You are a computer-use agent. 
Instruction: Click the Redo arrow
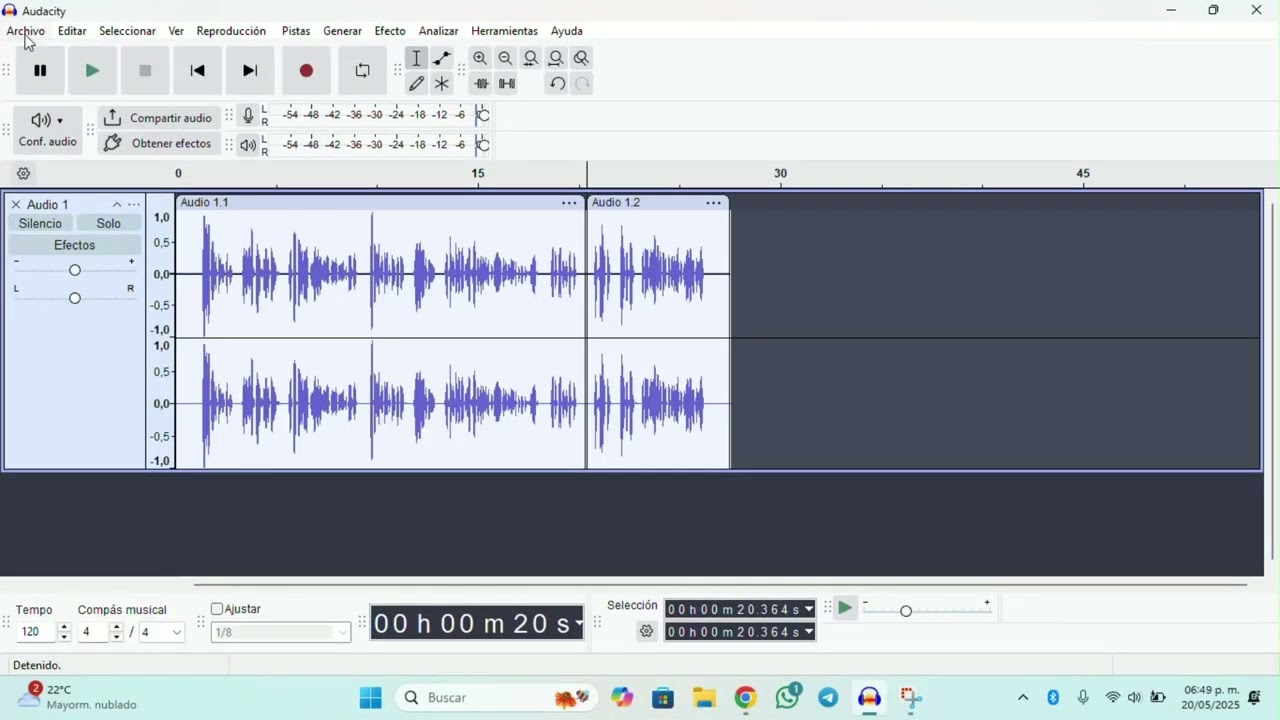pos(582,84)
